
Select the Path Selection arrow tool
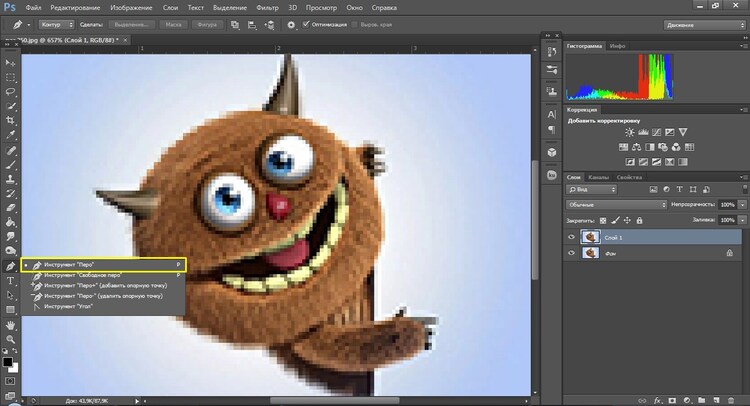point(10,296)
